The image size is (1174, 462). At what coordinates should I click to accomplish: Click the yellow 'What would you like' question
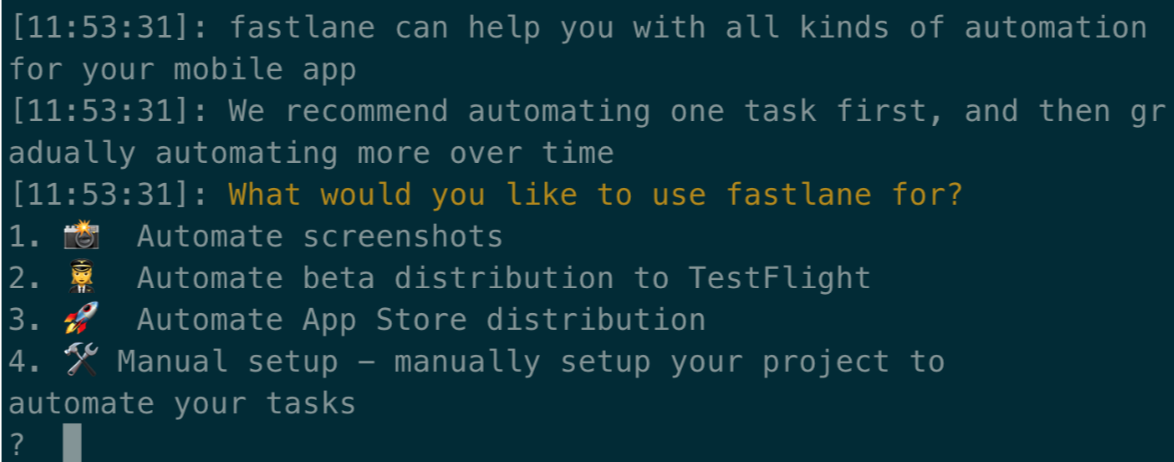pyautogui.click(x=595, y=195)
